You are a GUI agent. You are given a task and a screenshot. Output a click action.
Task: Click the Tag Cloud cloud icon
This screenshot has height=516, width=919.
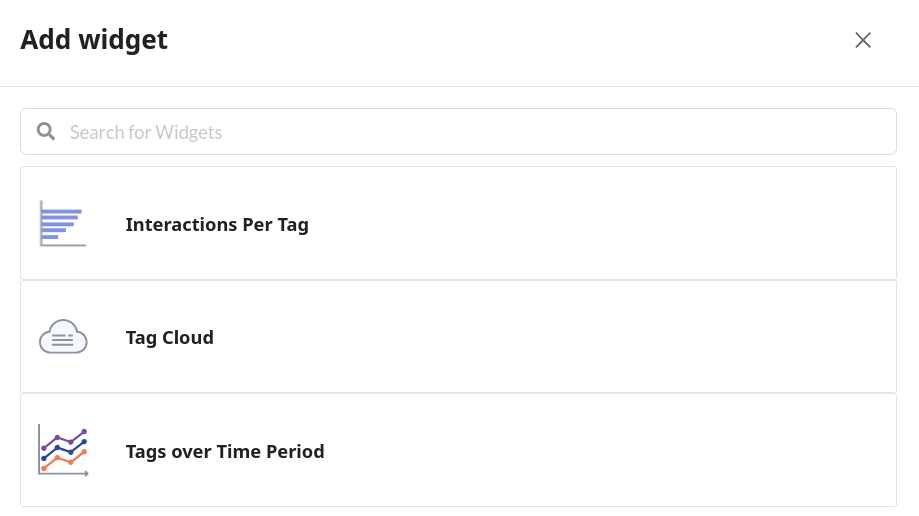point(62,338)
